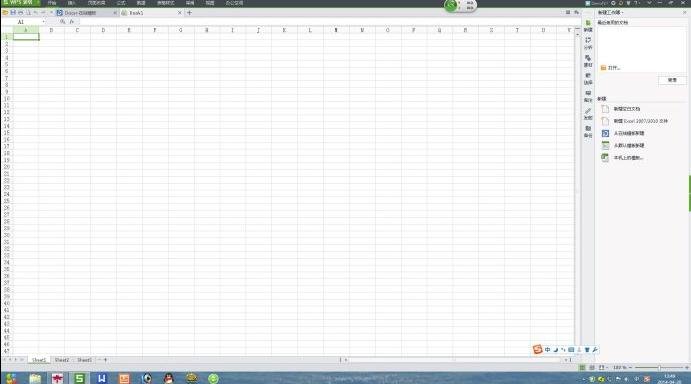Viewport: 691px width, 384px height.
Task: Open the WPS Spreadsheets application menu
Action: [20, 3]
